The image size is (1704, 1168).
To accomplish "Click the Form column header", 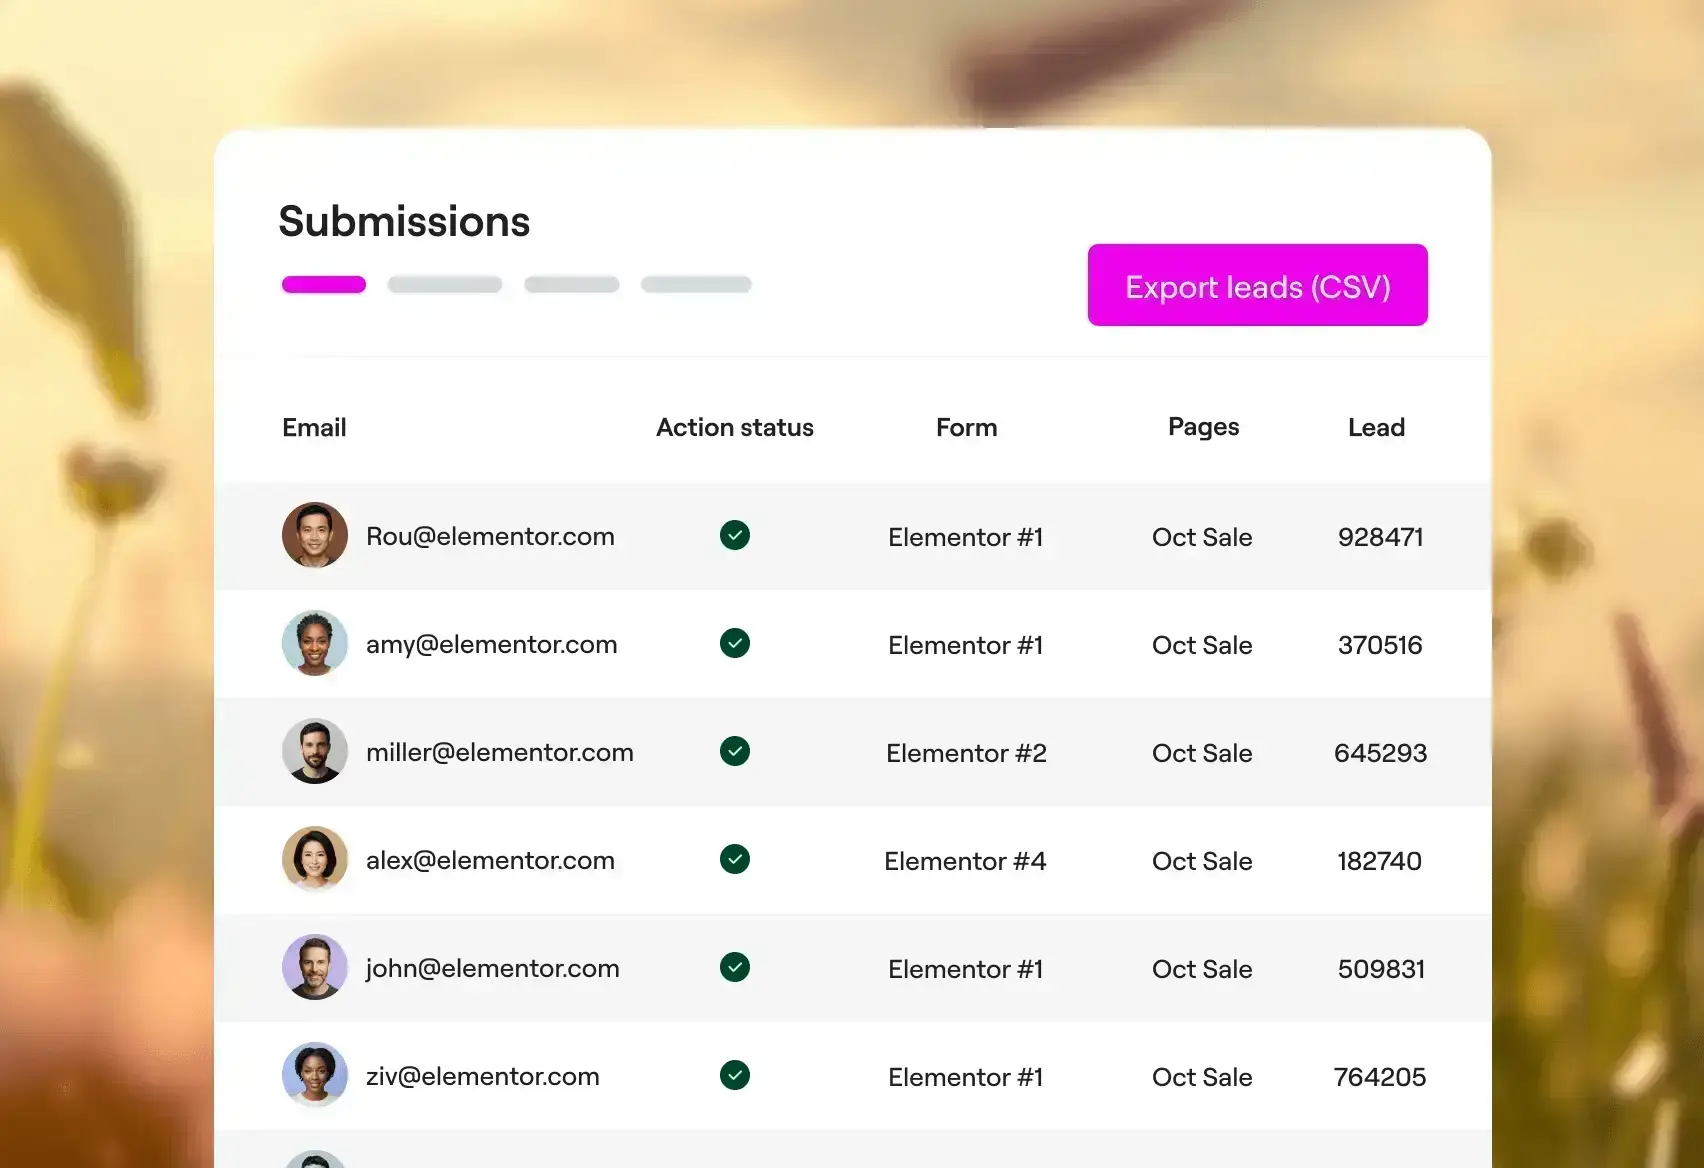I will (x=966, y=428).
